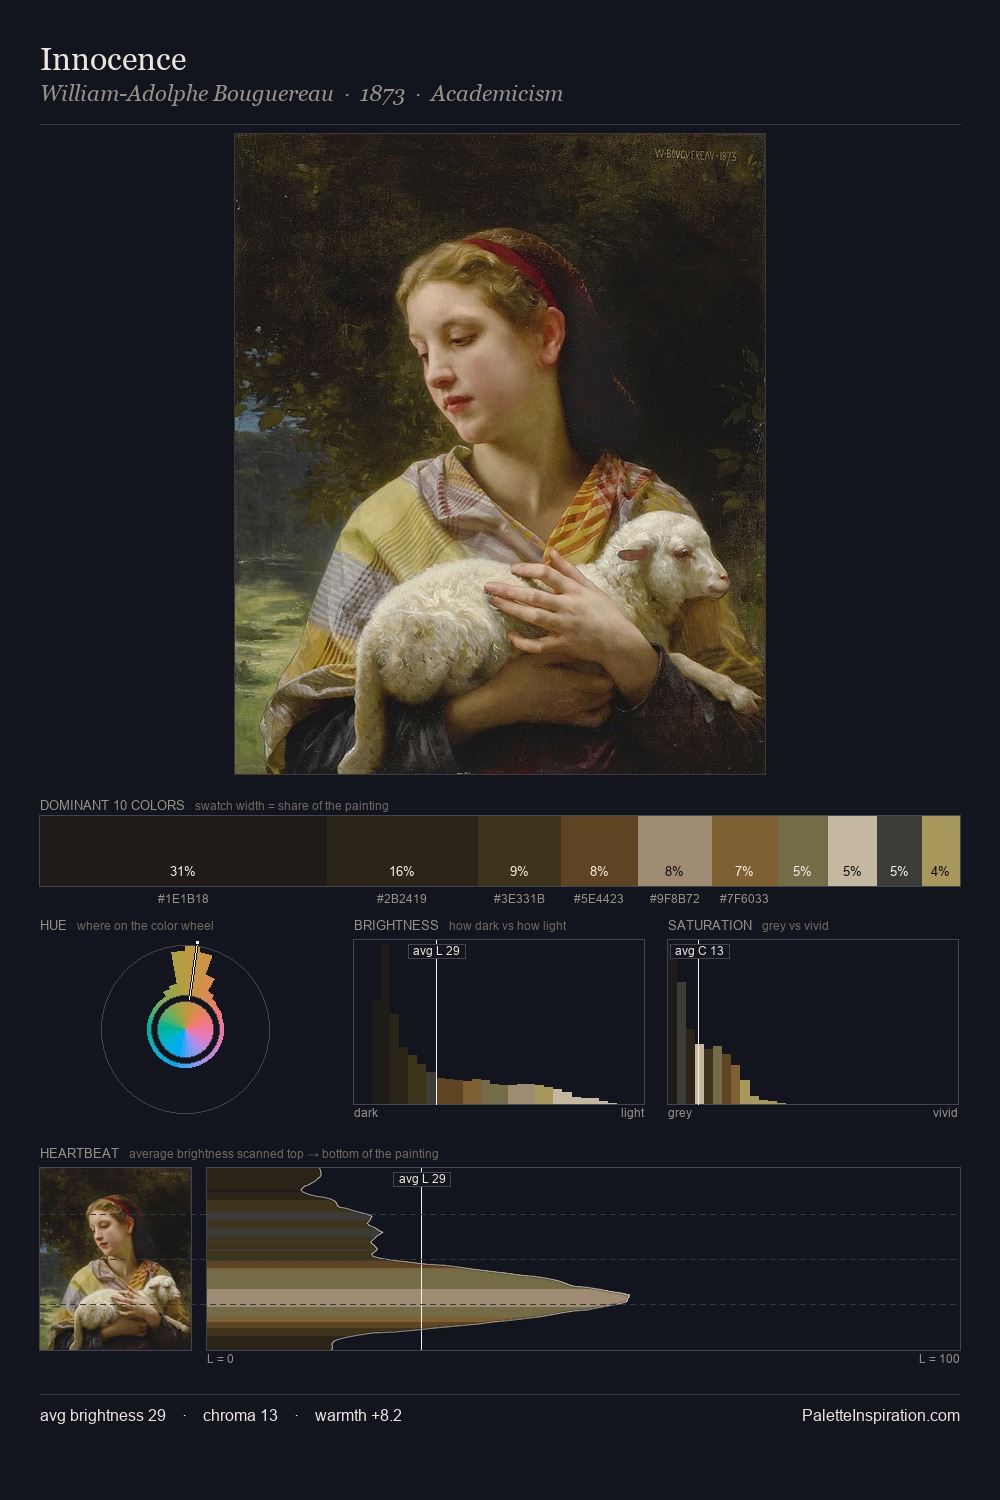The width and height of the screenshot is (1000, 1500).
Task: Choose the 4% khaki swatch
Action: tap(940, 851)
